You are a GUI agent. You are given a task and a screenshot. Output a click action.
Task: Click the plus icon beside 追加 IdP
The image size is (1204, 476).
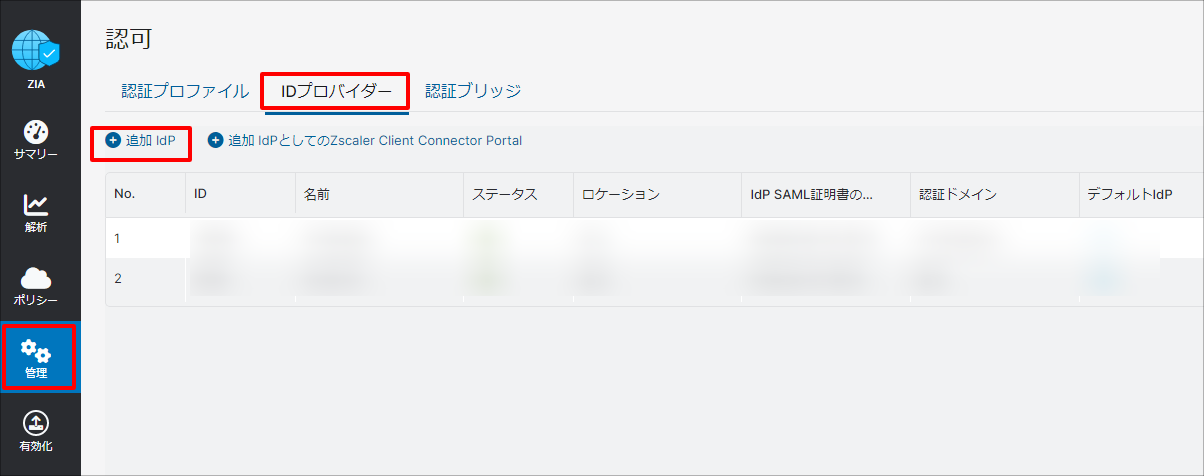113,141
